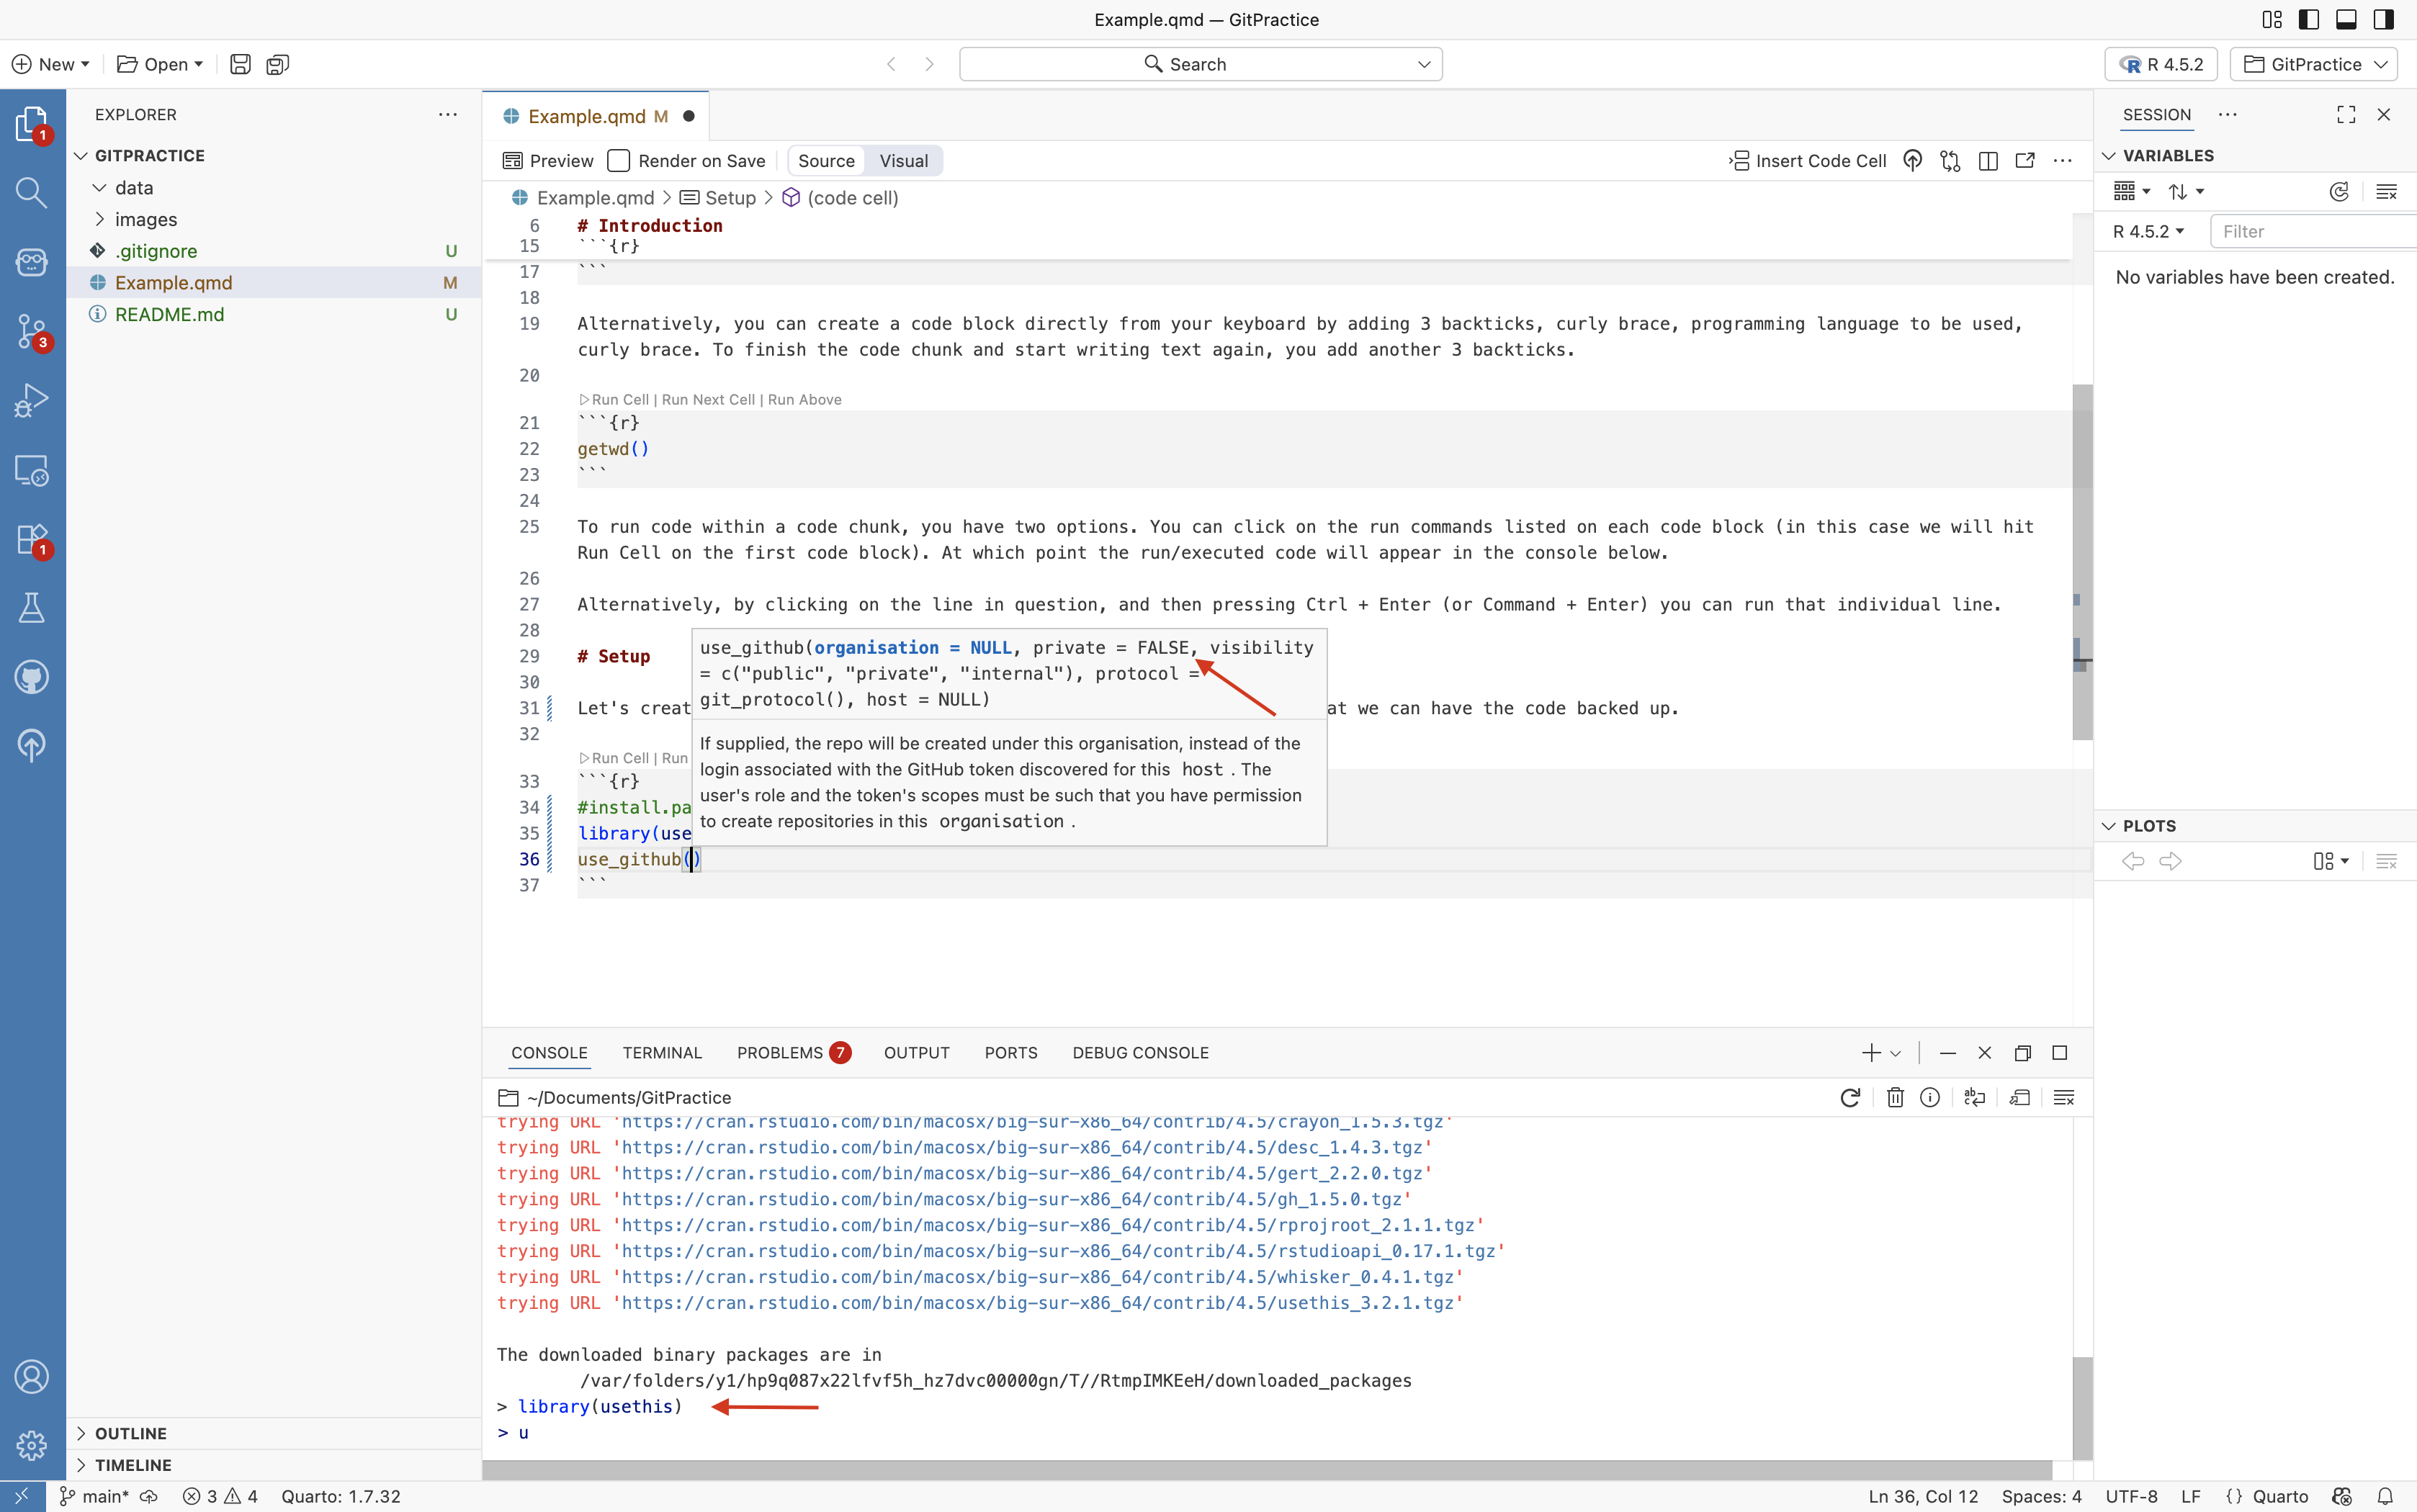Open the Search view in the activity bar
This screenshot has height=1512, width=2417.
tap(31, 192)
